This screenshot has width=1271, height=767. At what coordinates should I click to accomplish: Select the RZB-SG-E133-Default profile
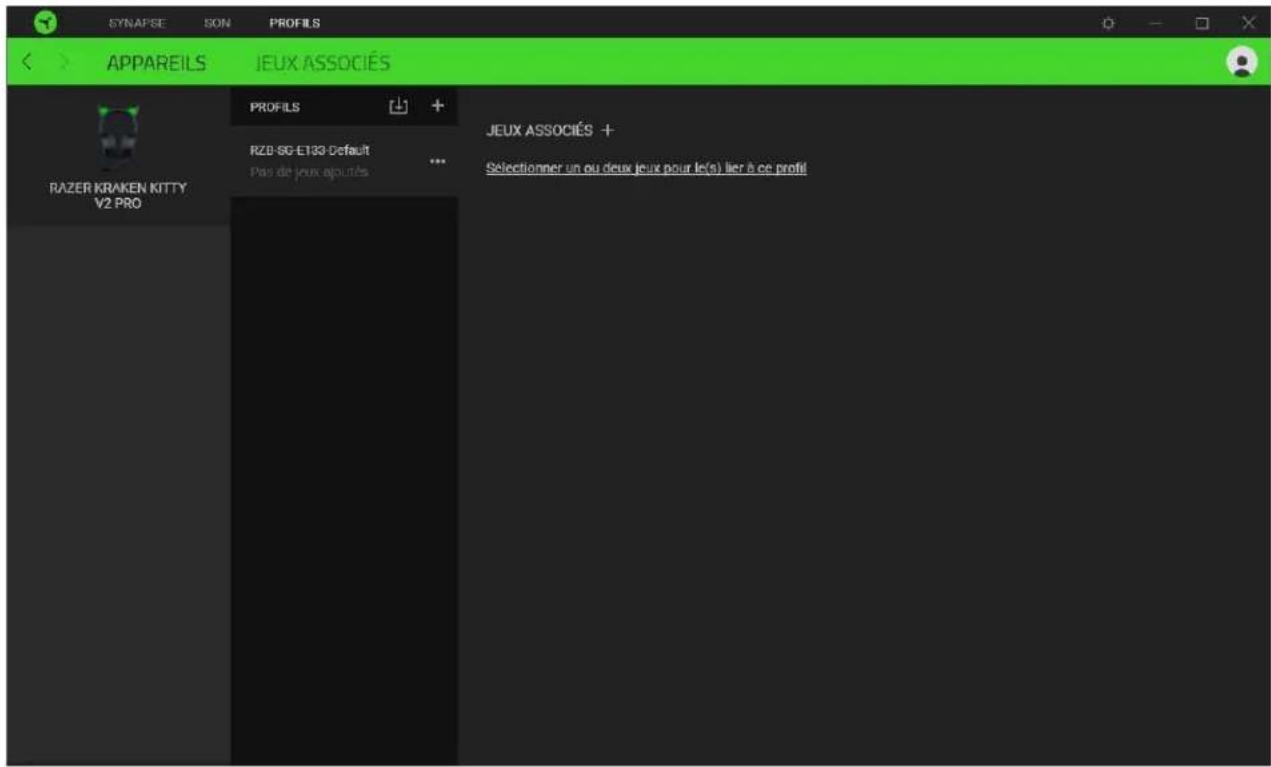click(x=344, y=161)
